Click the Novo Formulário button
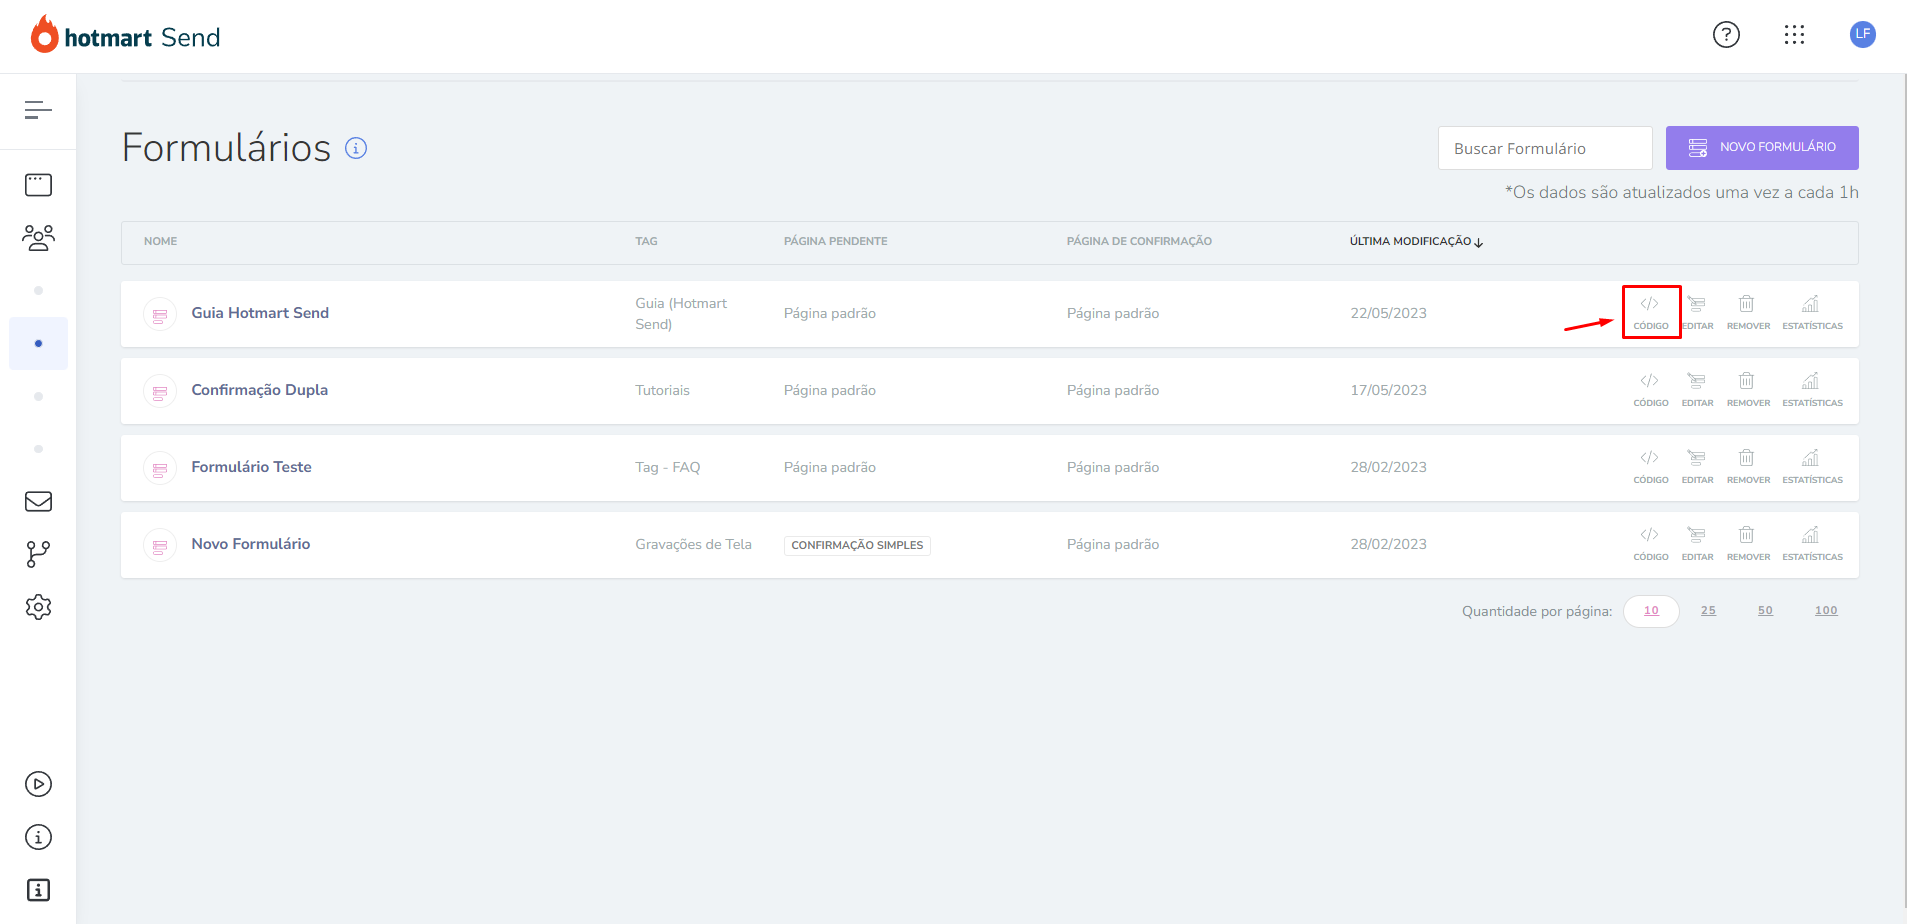Image resolution: width=1907 pixels, height=924 pixels. pyautogui.click(x=1761, y=148)
